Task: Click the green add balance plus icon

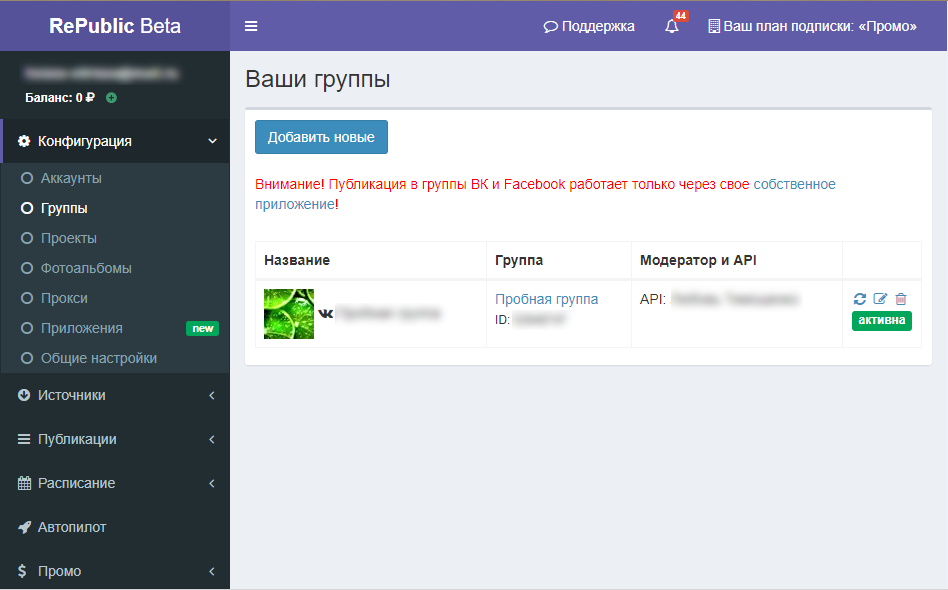Action: (x=111, y=97)
